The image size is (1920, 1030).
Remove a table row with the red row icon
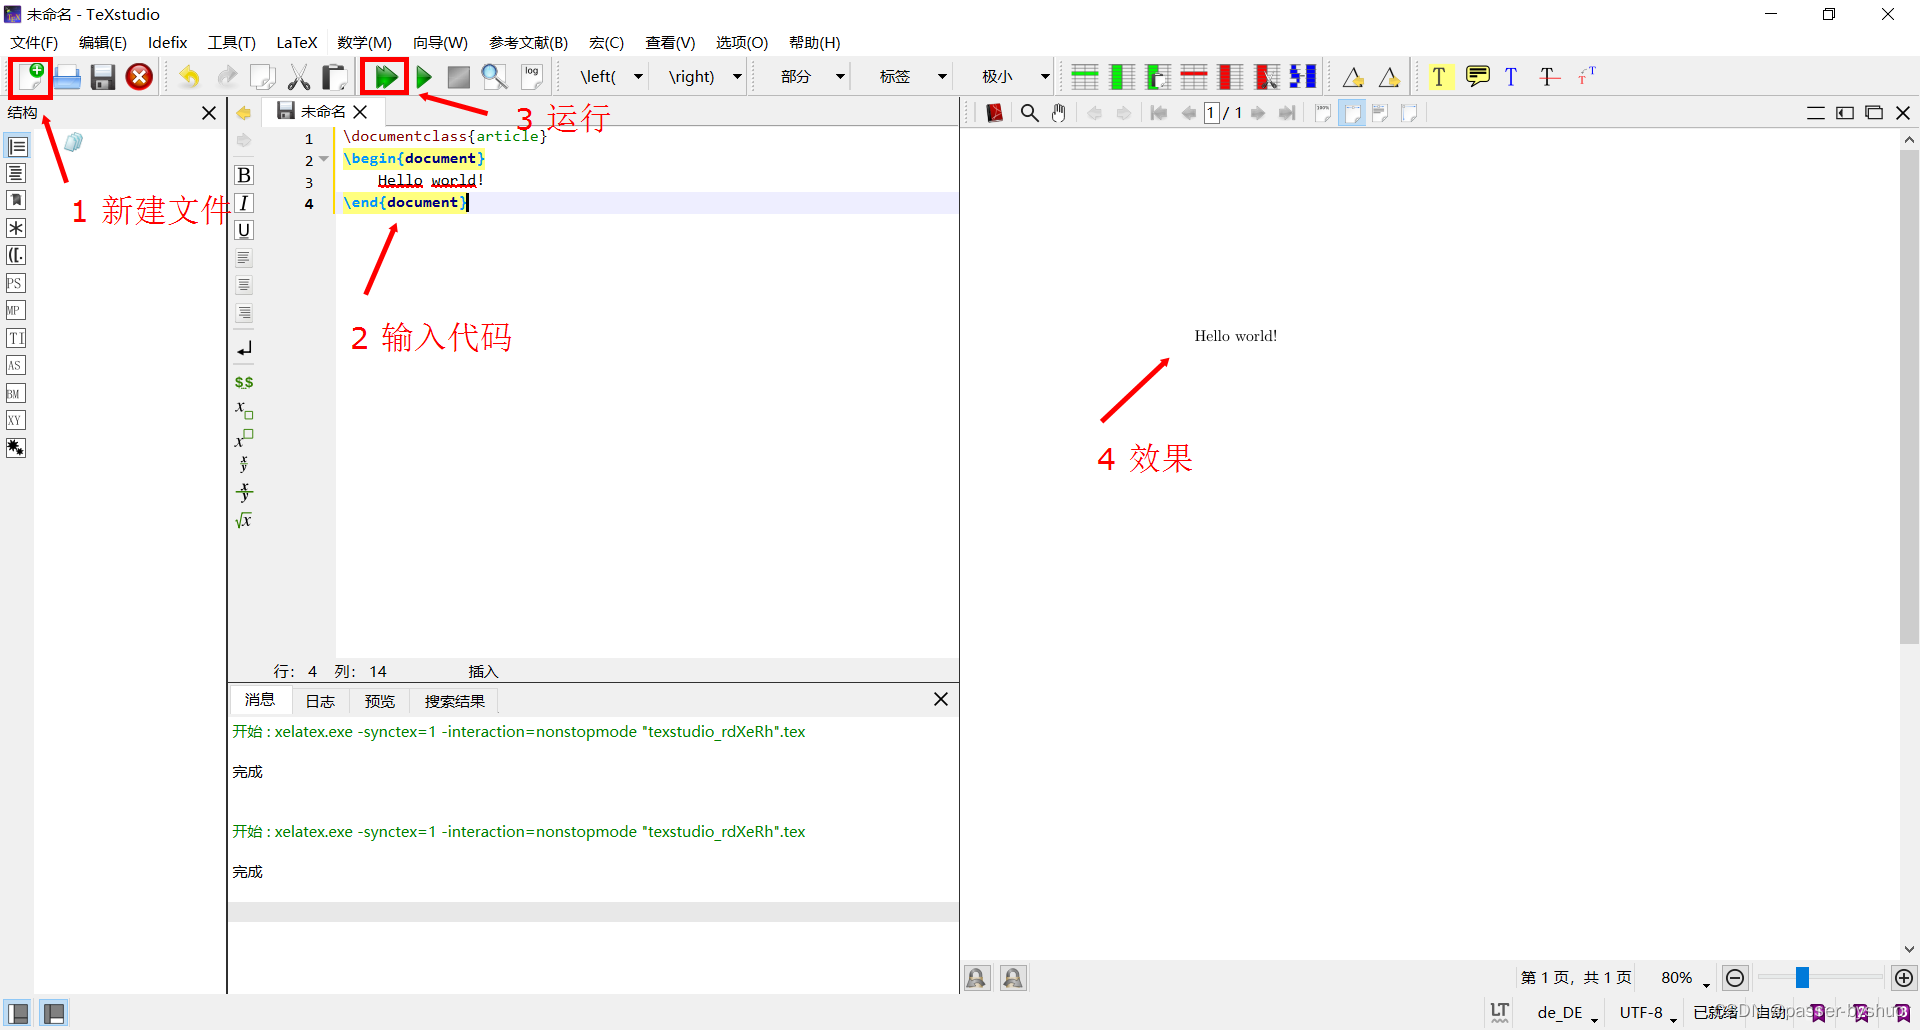[x=1194, y=77]
